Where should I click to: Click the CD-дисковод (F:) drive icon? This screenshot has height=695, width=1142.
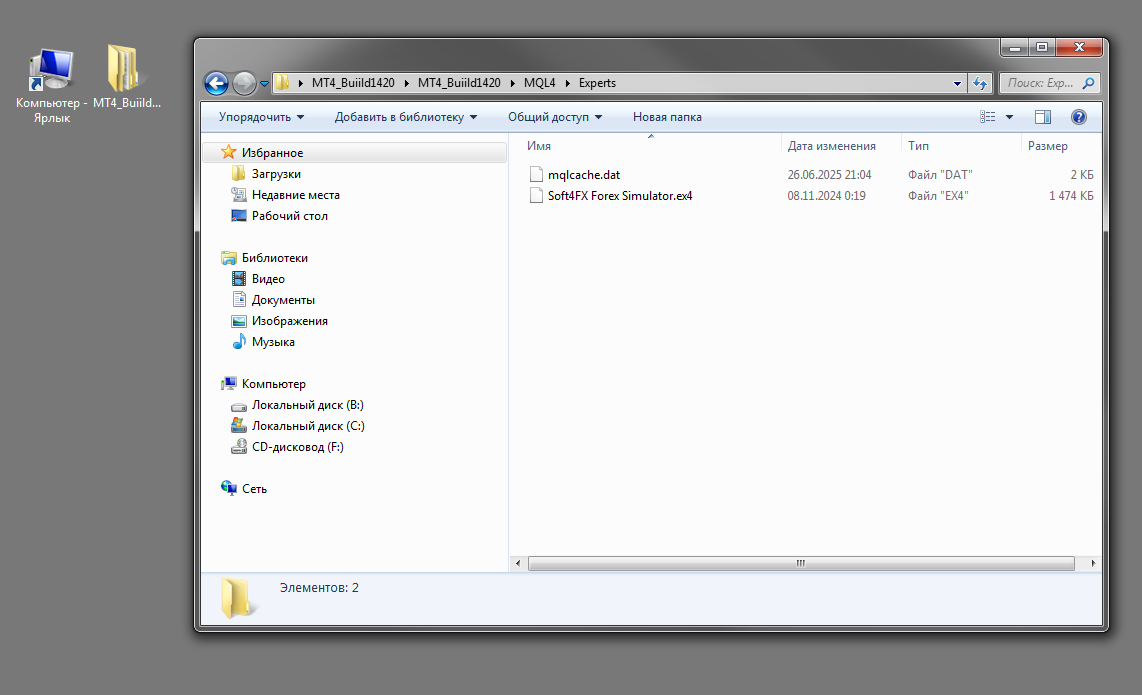coord(239,447)
